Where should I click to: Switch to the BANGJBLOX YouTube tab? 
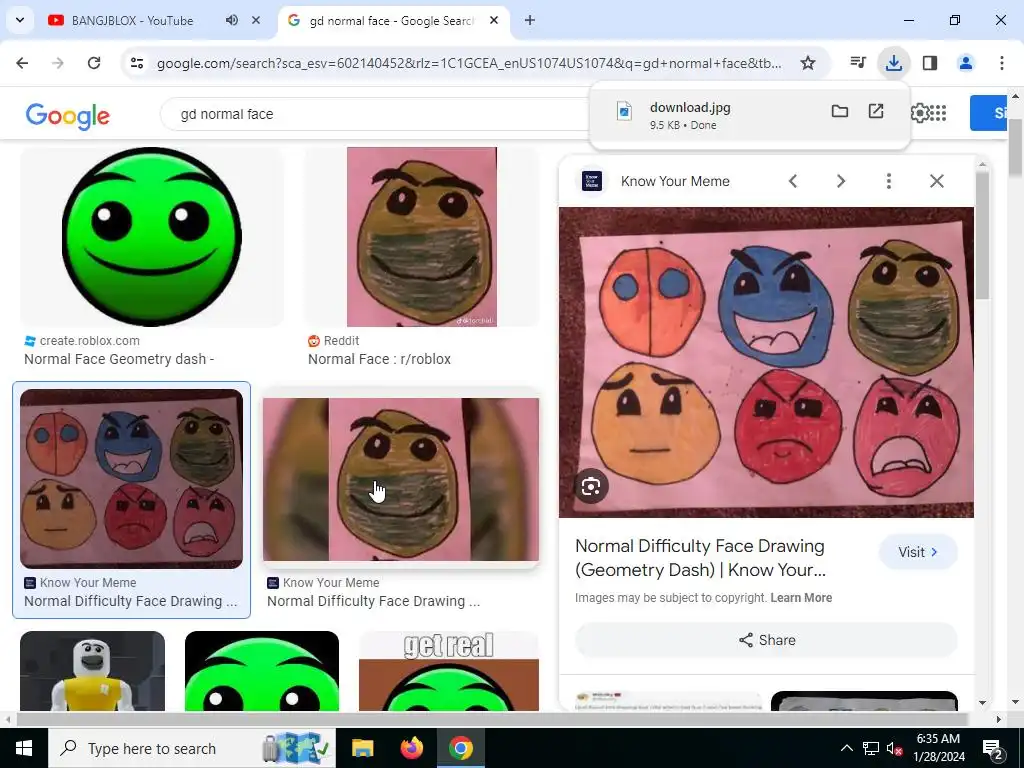tap(131, 20)
